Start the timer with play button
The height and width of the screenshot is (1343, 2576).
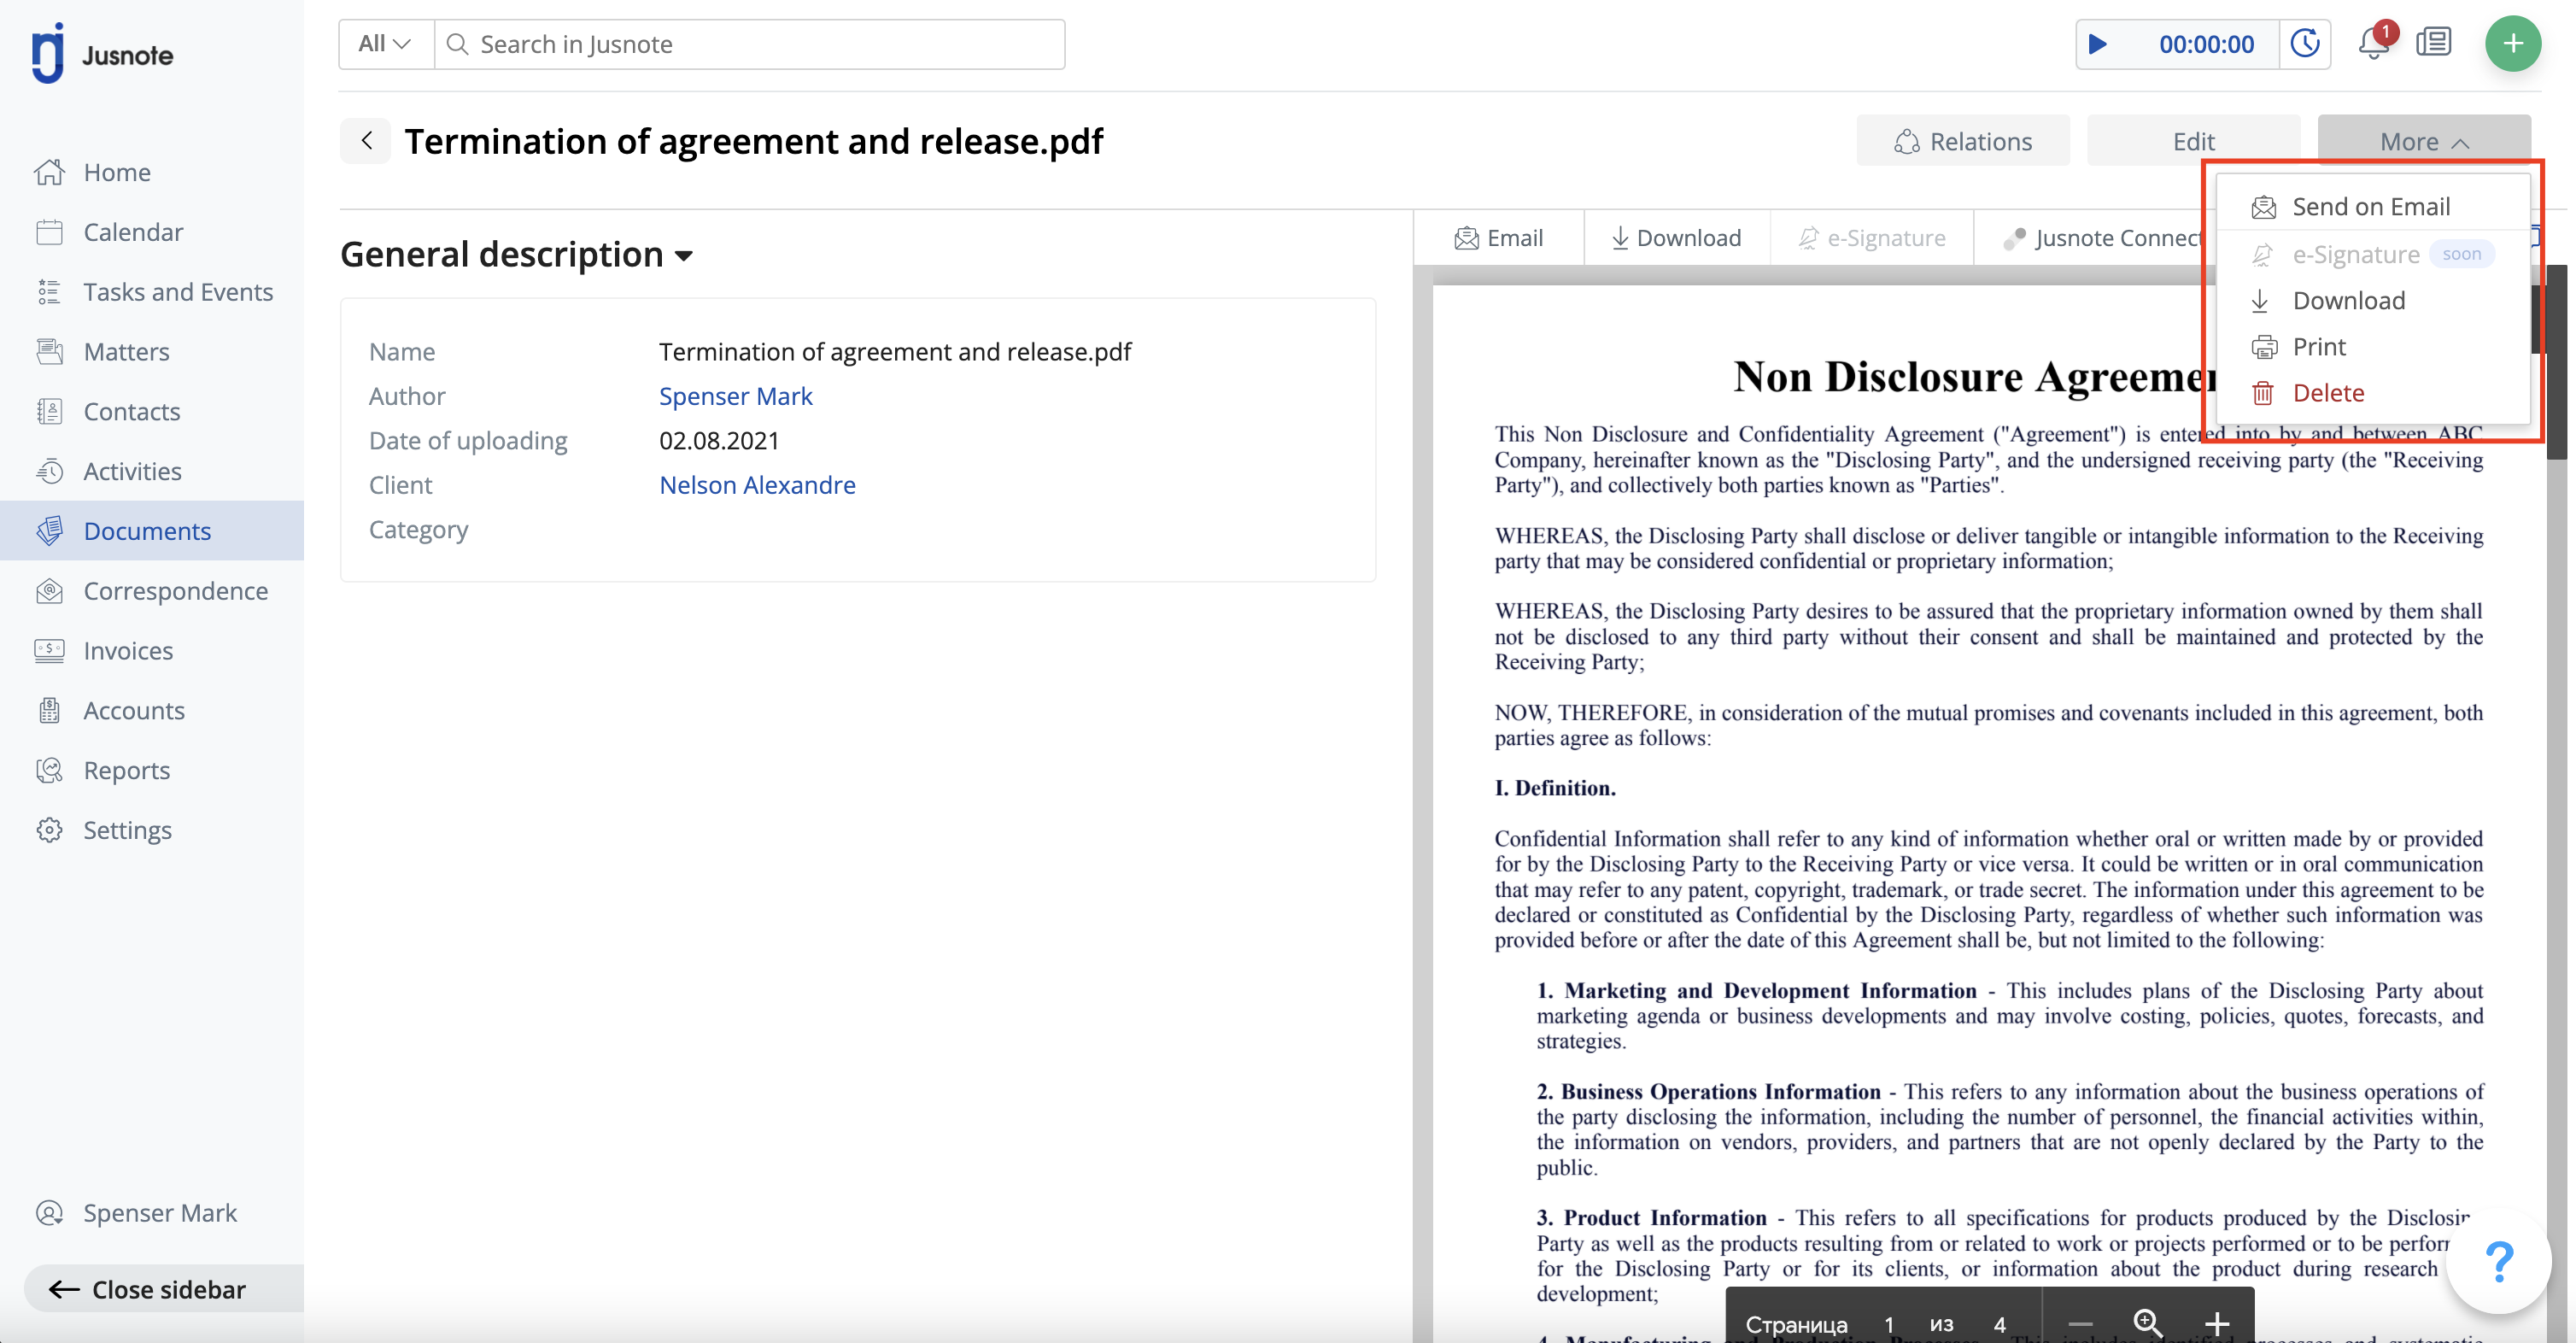pyautogui.click(x=2098, y=44)
